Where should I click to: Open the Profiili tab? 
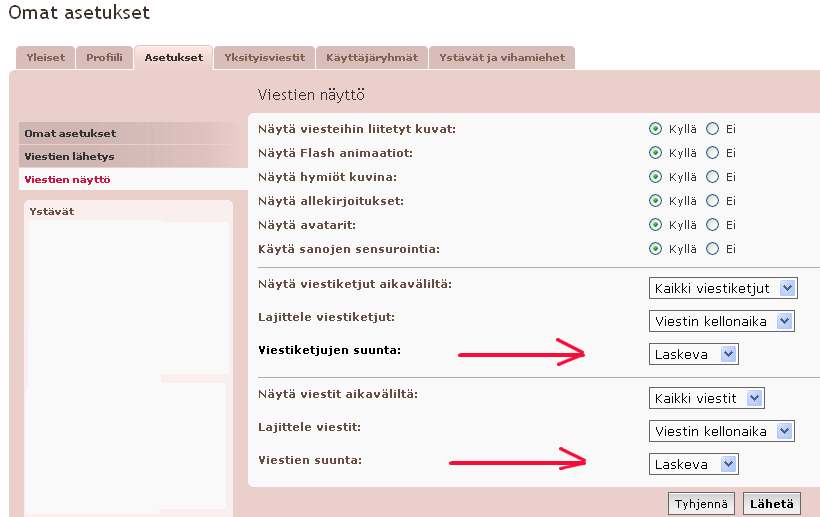click(x=104, y=58)
